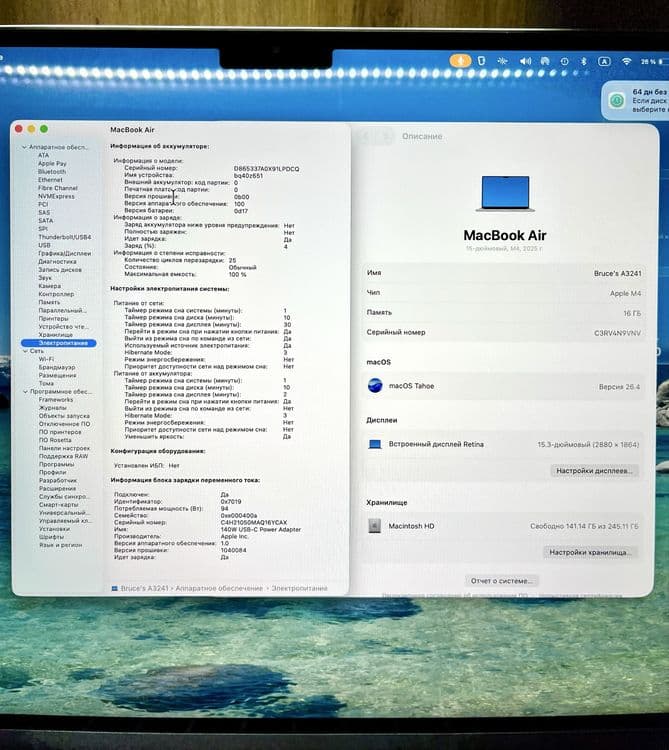Click the Macintosh HD drive icon
Screen dimensions: 669x750
point(374,526)
